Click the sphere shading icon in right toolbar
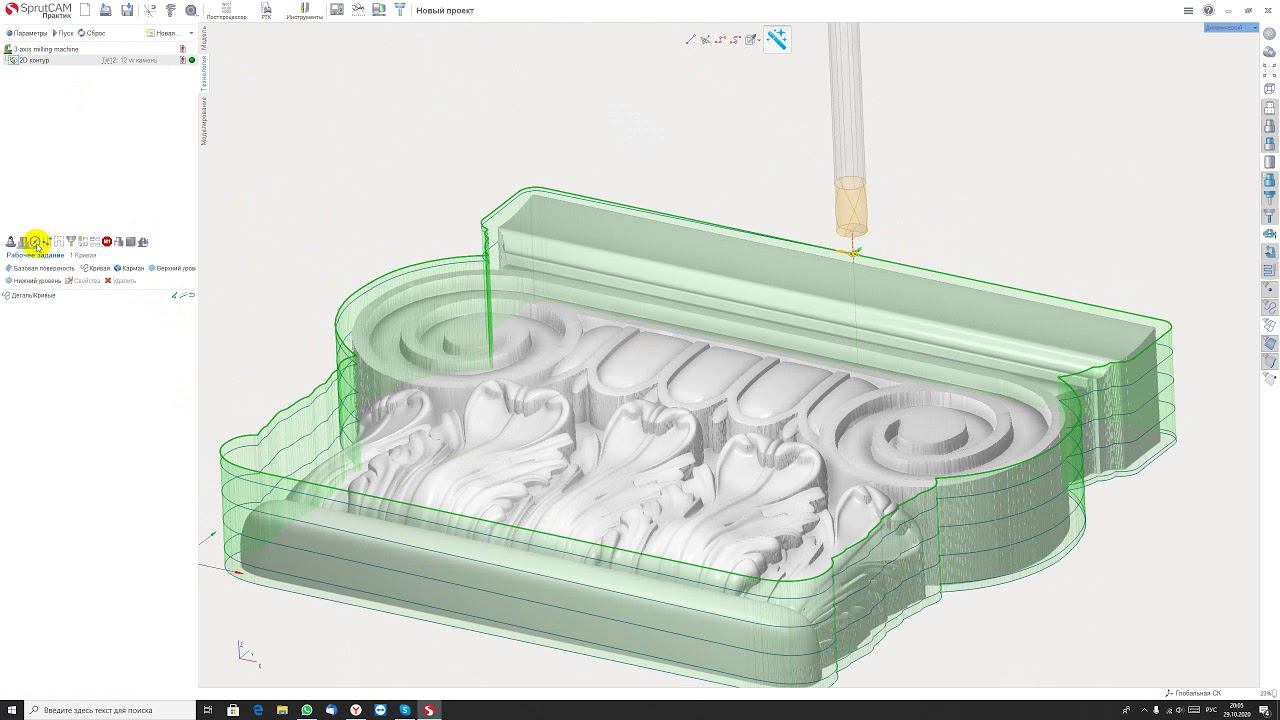1280x720 pixels. (x=1270, y=34)
